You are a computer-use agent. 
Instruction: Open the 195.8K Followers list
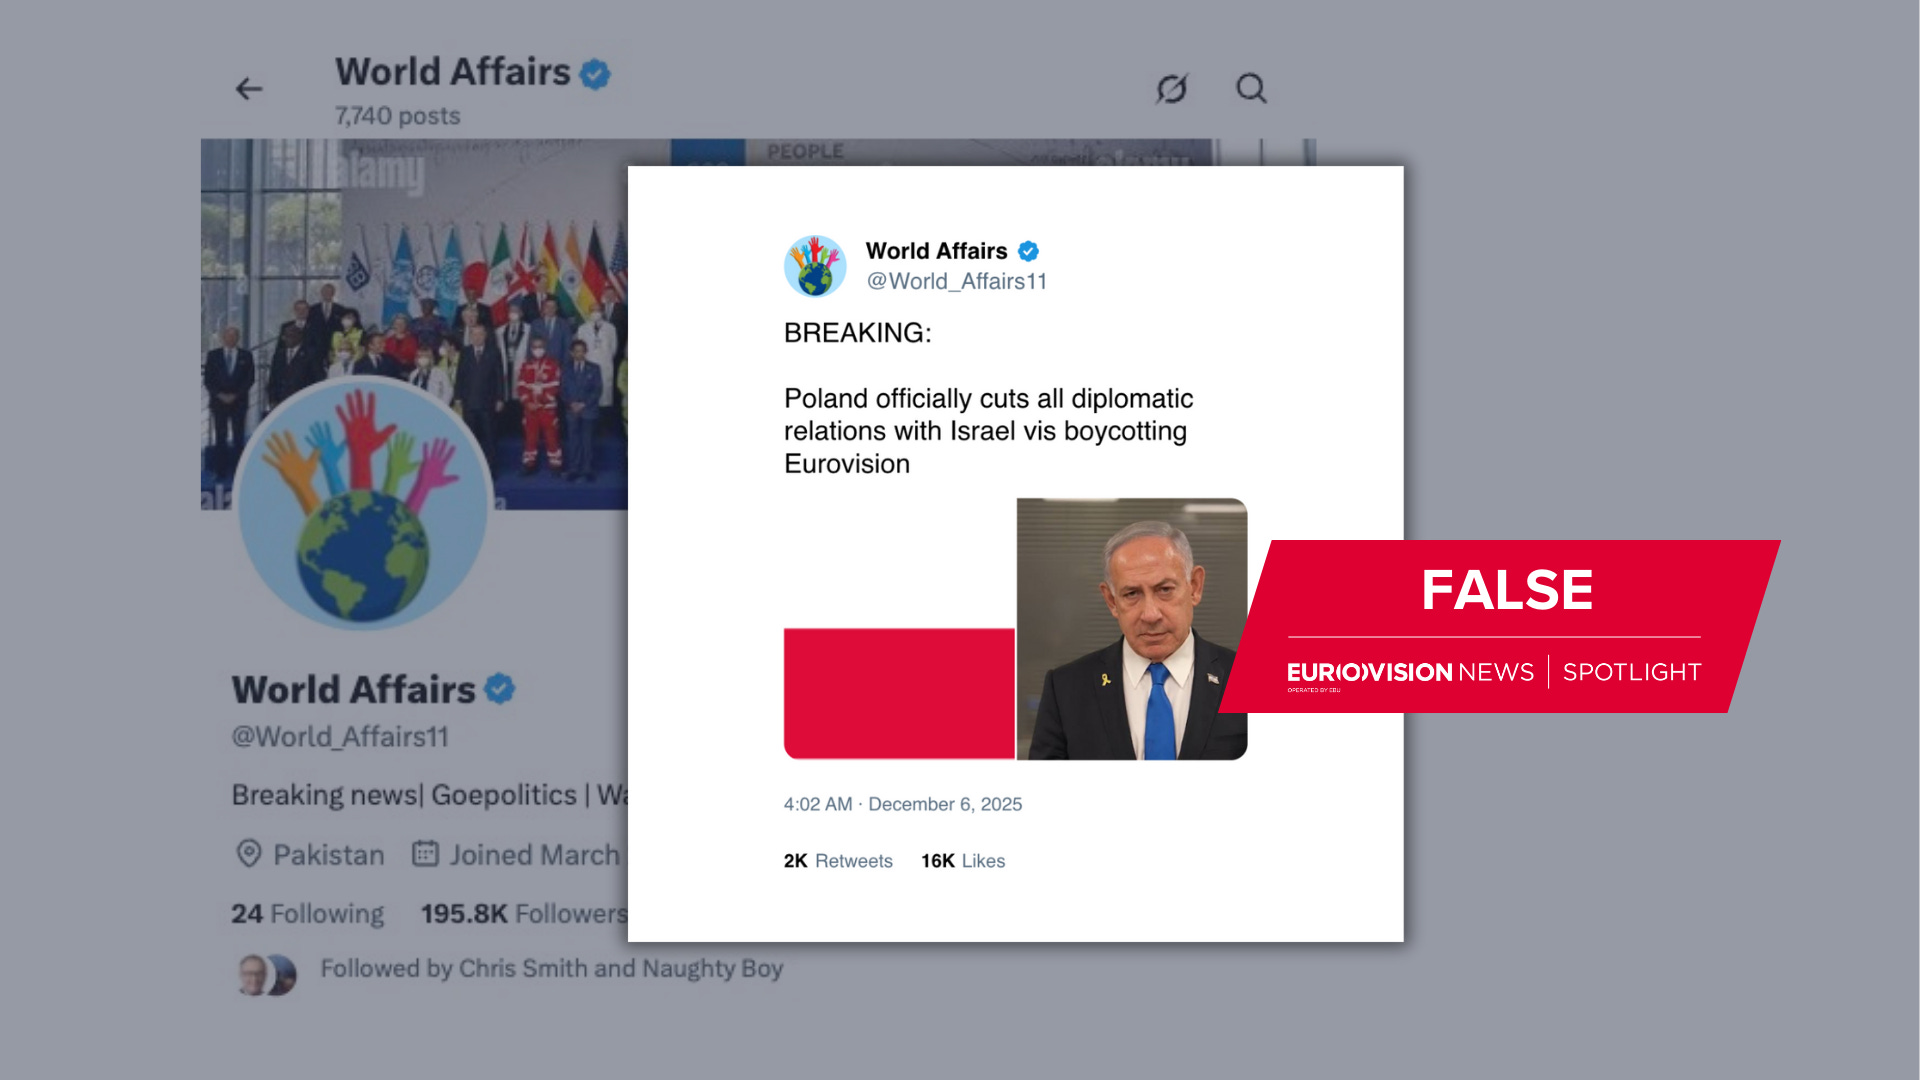click(524, 914)
